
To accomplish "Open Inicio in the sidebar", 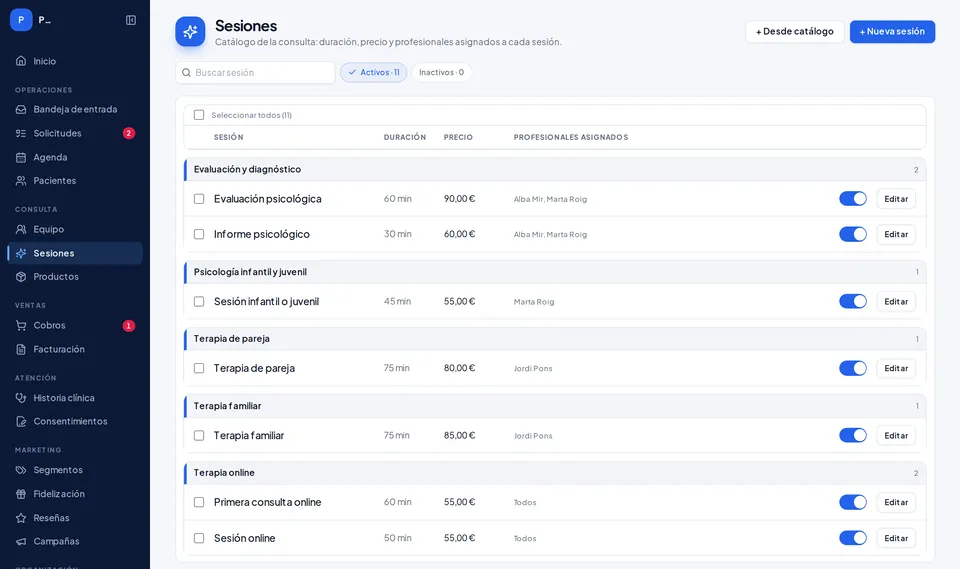I will point(75,61).
